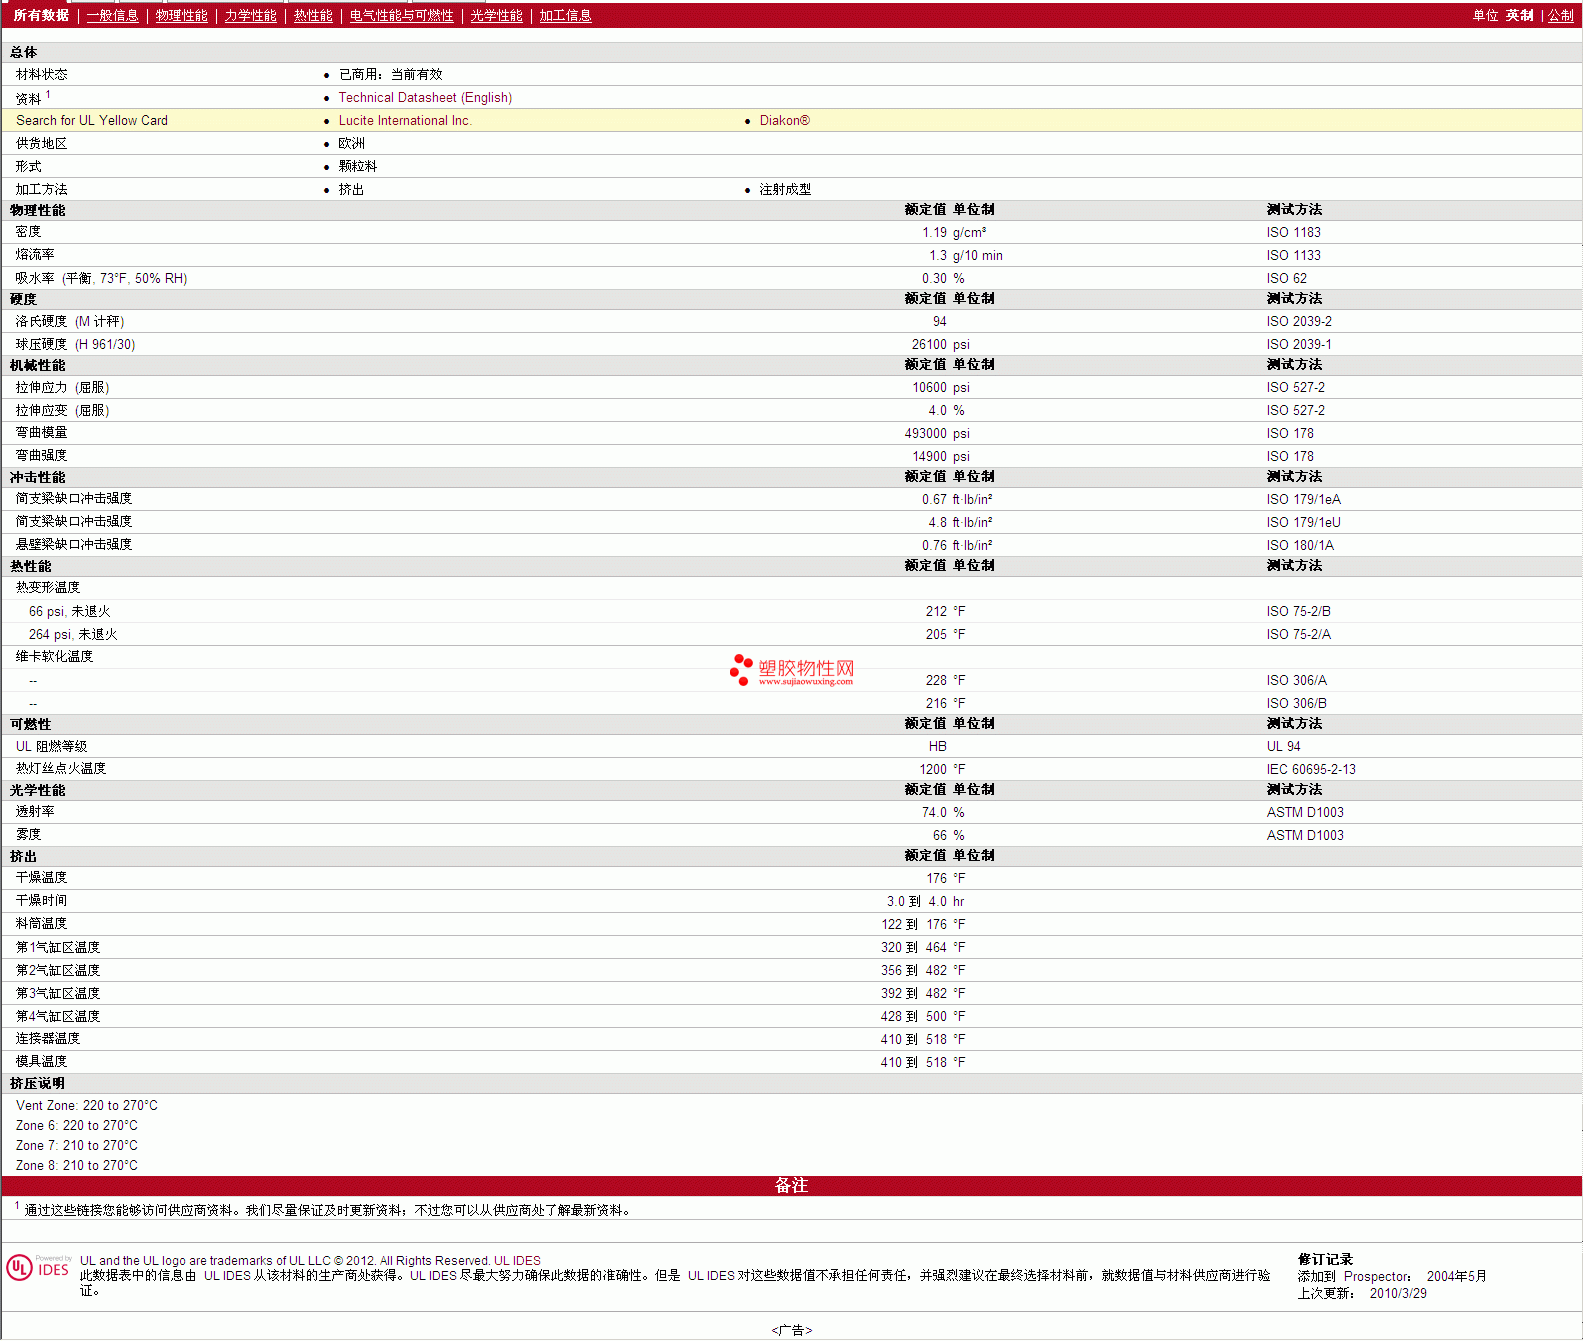Open the 电气性能与可燃性 tab
The width and height of the screenshot is (1583, 1341).
coord(401,16)
